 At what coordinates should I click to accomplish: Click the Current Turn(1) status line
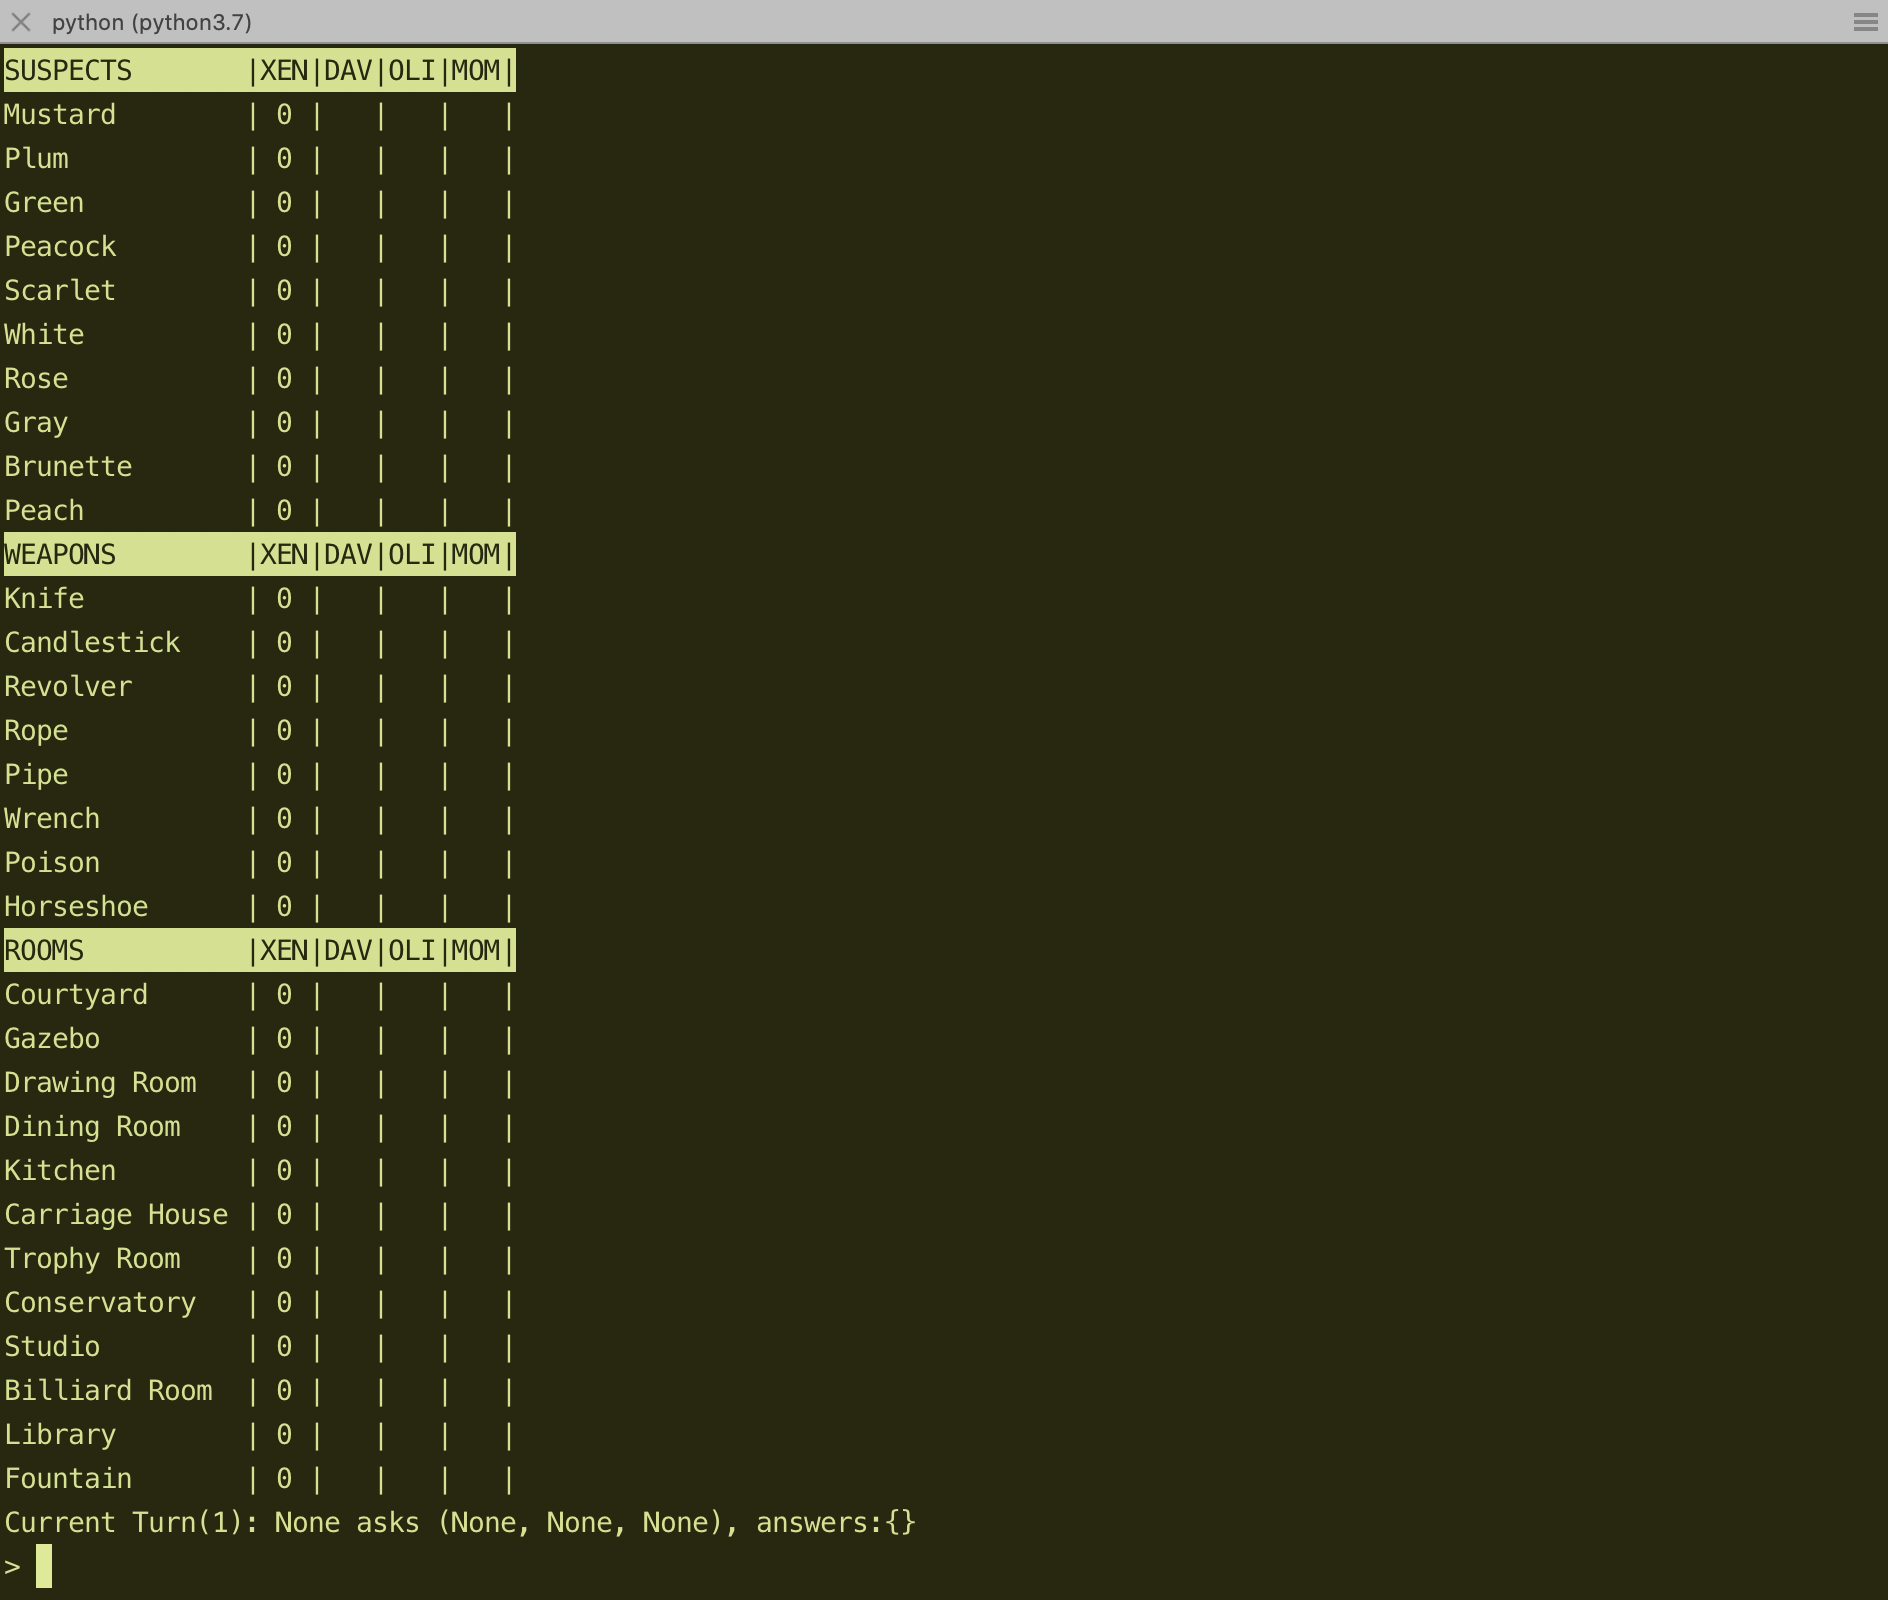pos(460,1523)
